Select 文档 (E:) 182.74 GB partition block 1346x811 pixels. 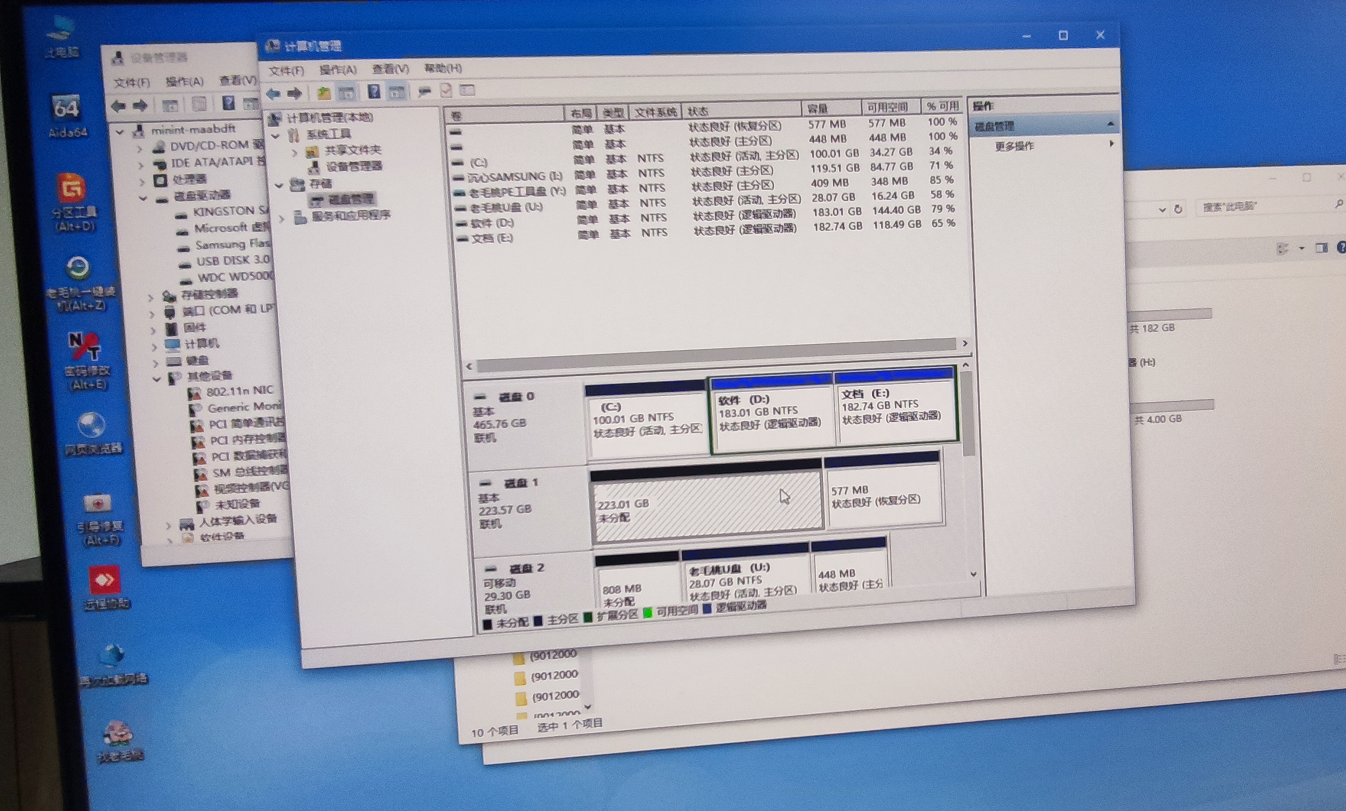895,406
